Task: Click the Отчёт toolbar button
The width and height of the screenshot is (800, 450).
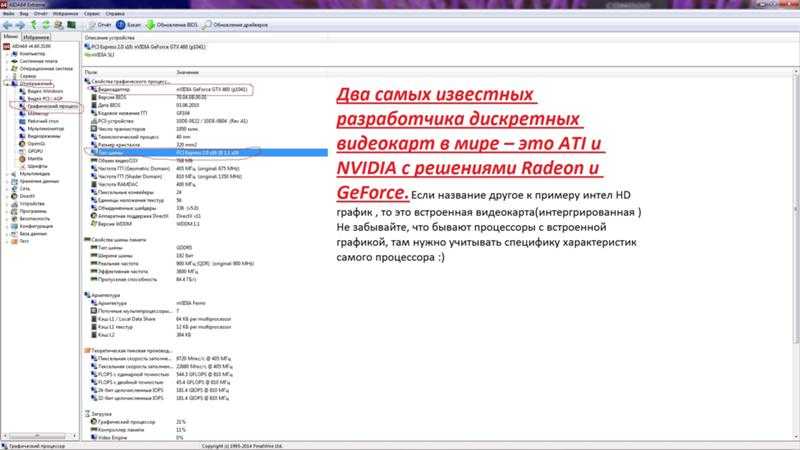Action: tap(100, 24)
